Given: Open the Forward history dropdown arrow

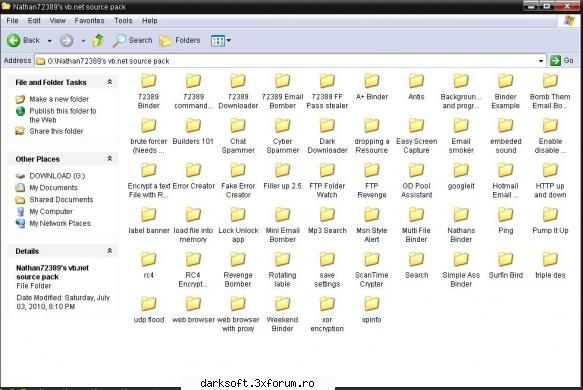Looking at the screenshot, I should tap(83, 41).
